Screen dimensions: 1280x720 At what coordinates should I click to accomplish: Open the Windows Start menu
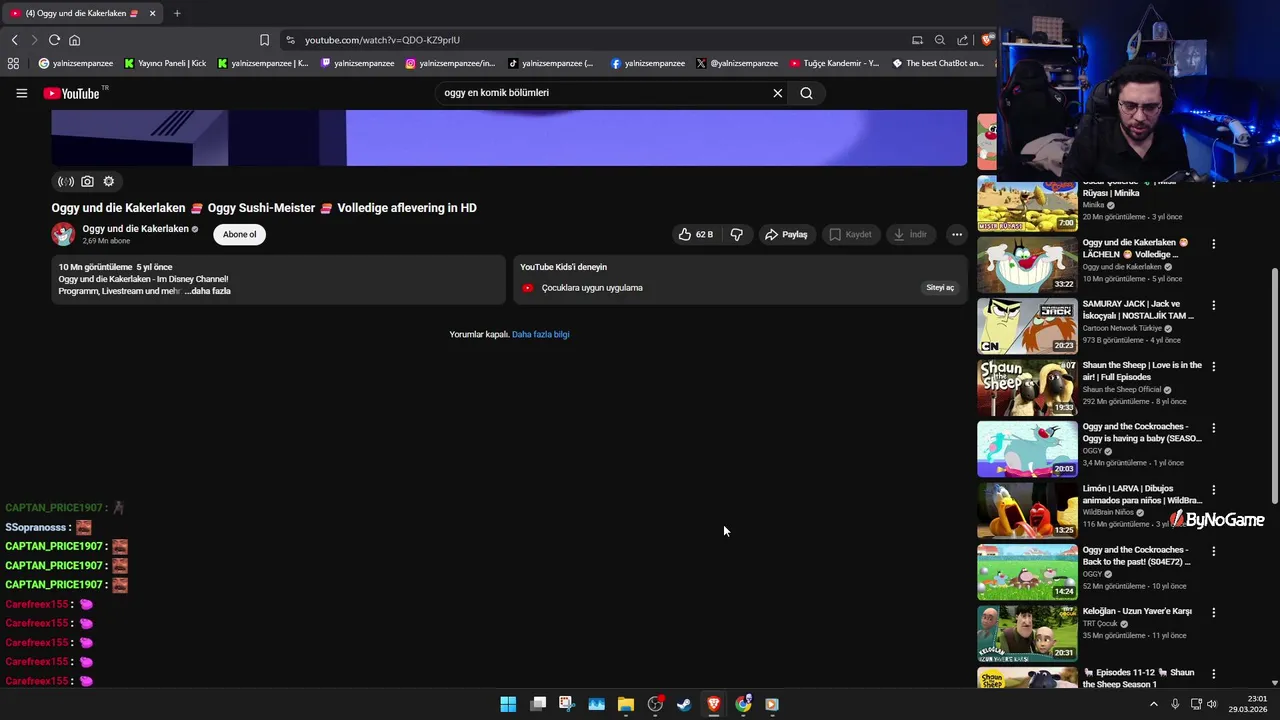click(x=508, y=704)
